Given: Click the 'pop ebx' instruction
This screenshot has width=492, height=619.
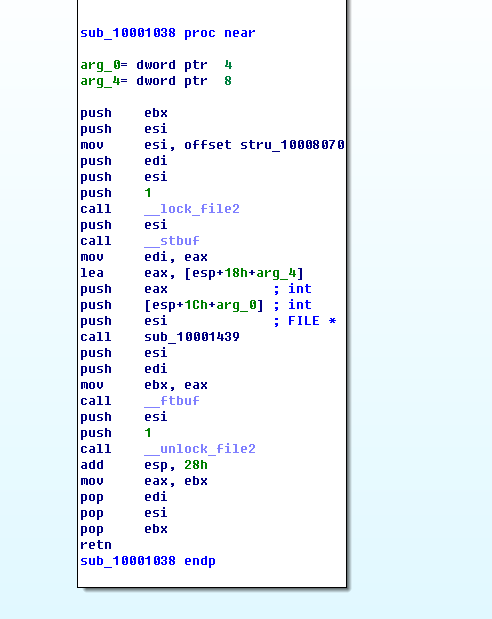Looking at the screenshot, I should [124, 529].
